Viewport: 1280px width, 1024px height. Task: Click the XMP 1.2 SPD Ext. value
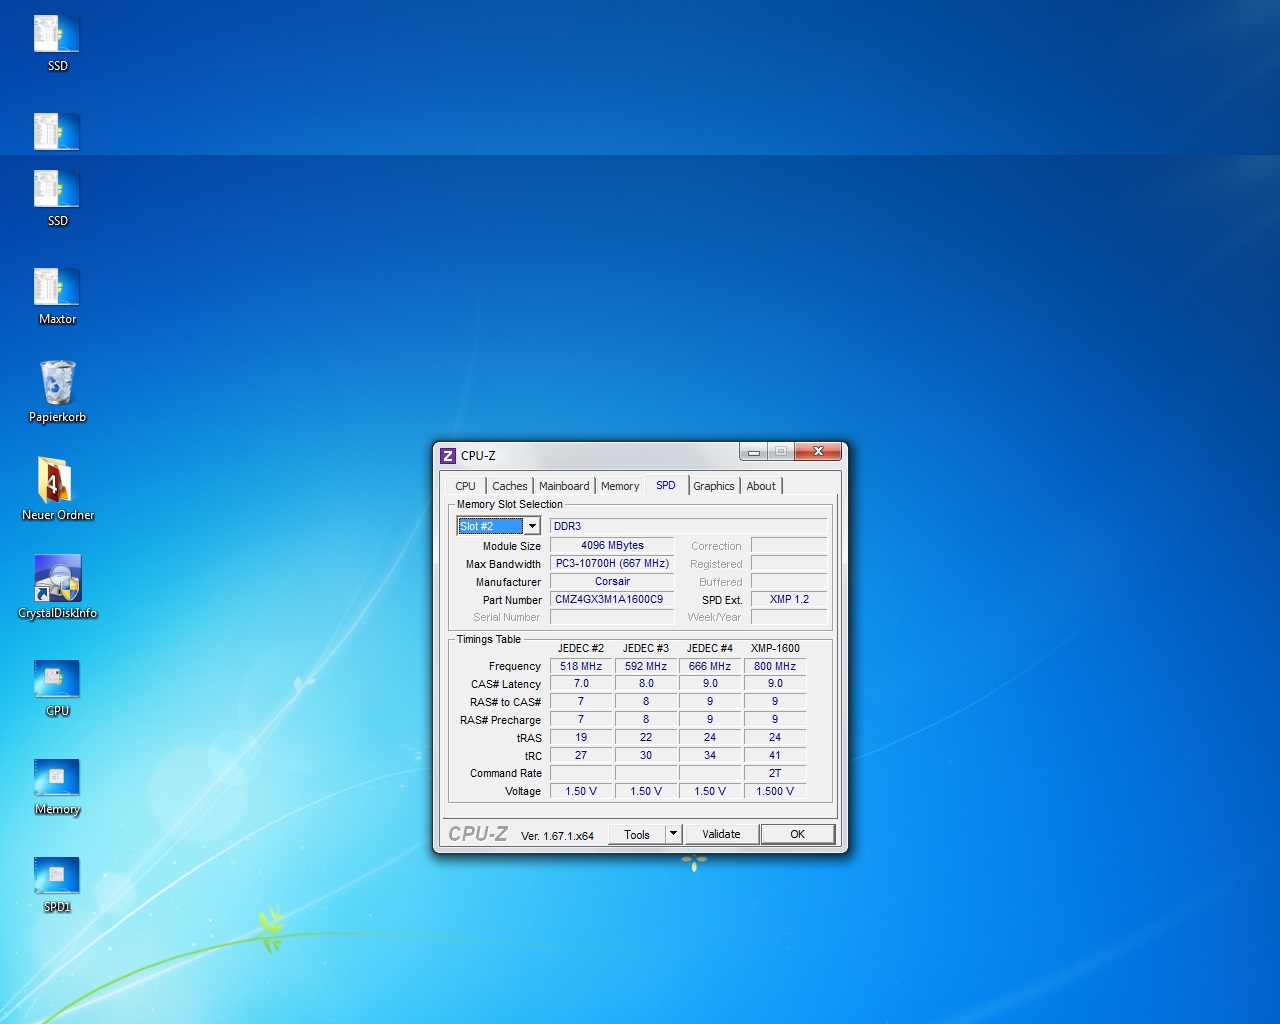click(x=789, y=600)
